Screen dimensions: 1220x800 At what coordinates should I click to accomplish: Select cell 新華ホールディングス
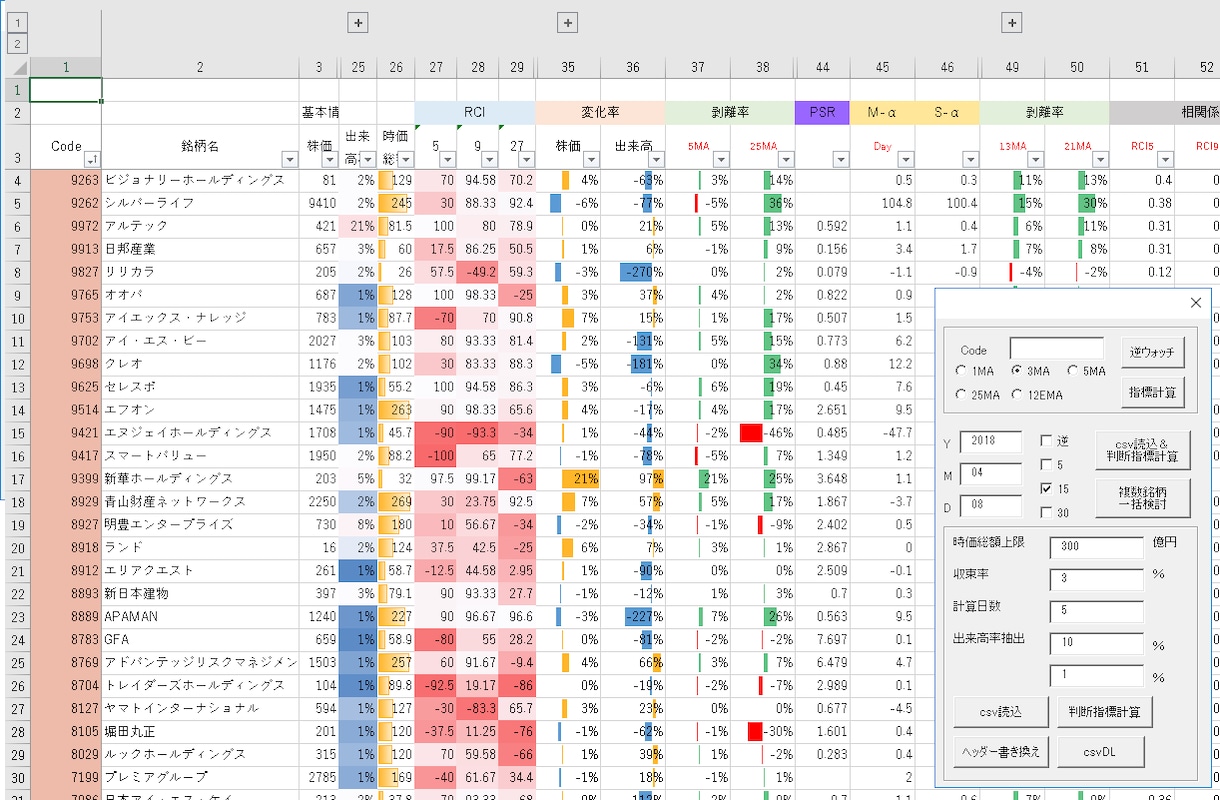(200, 479)
